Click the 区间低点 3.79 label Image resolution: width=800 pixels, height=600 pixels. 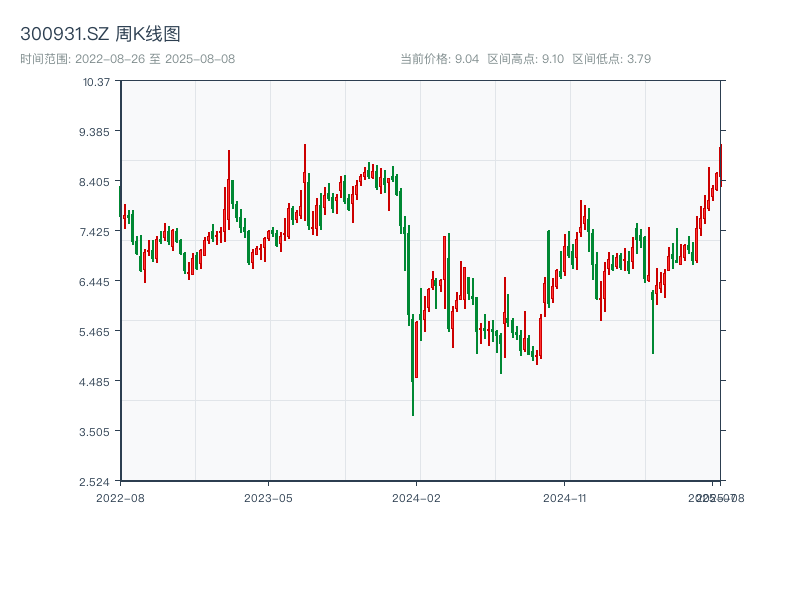point(611,59)
